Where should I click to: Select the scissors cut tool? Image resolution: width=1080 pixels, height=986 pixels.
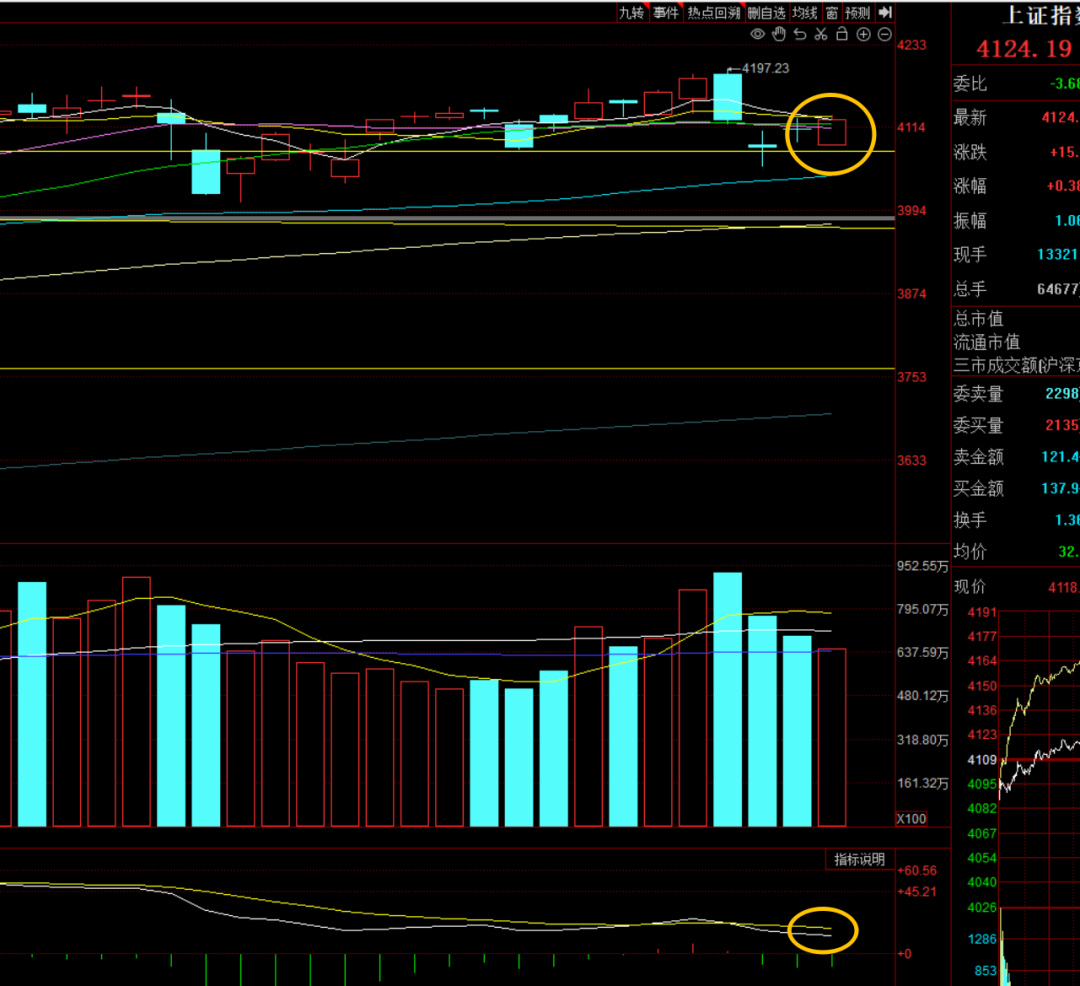tap(820, 34)
